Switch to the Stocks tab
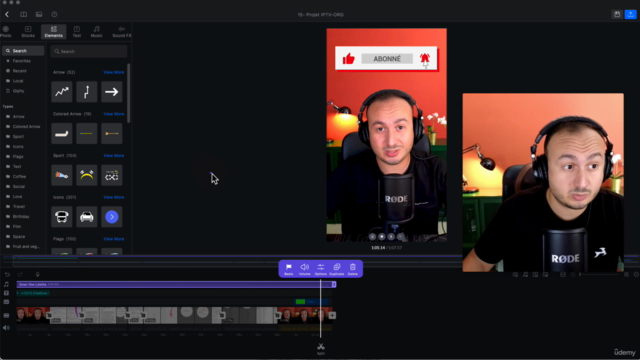Screen dimensions: 640x360 point(28,31)
